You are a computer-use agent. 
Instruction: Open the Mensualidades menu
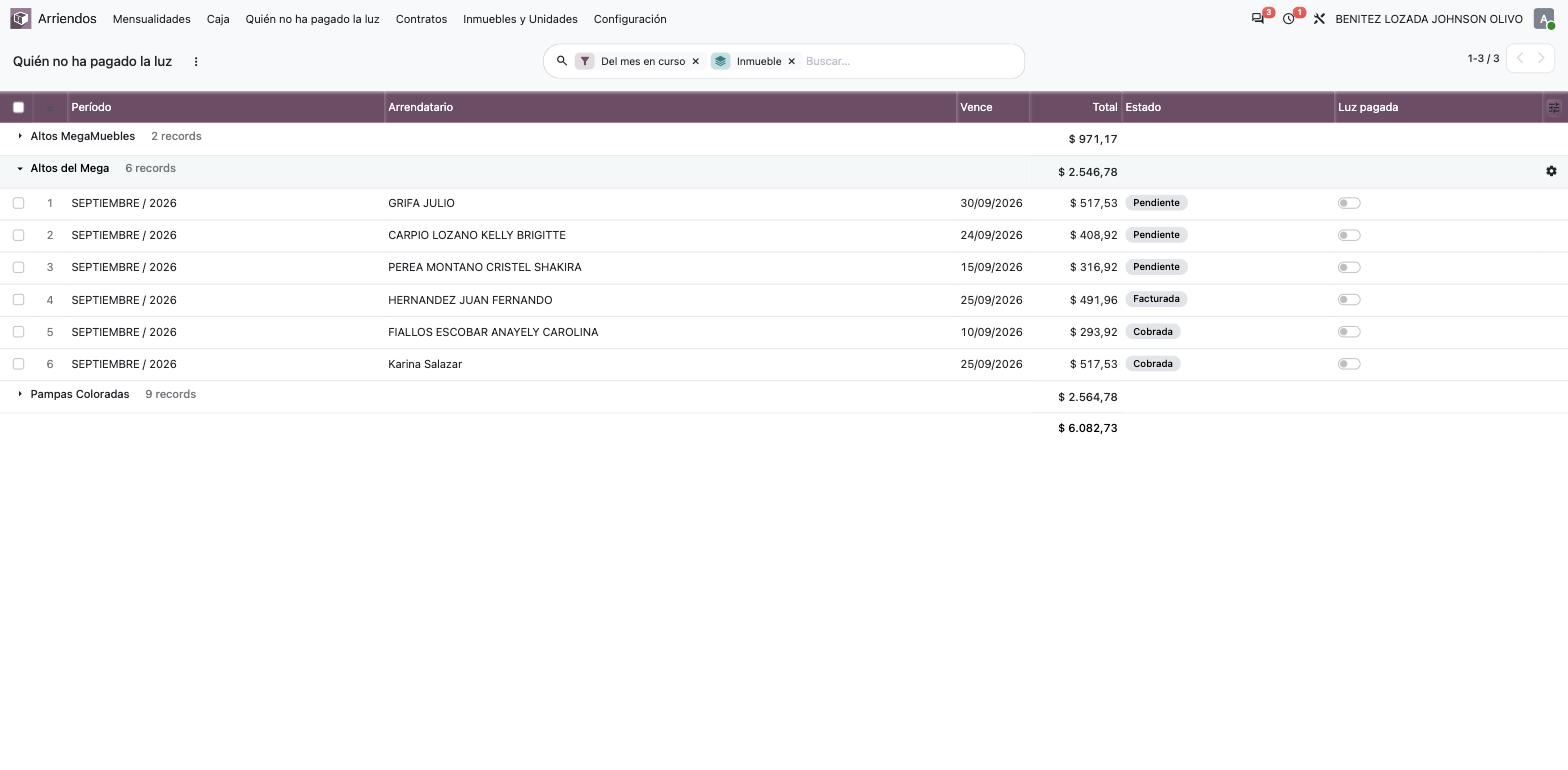pyautogui.click(x=152, y=19)
